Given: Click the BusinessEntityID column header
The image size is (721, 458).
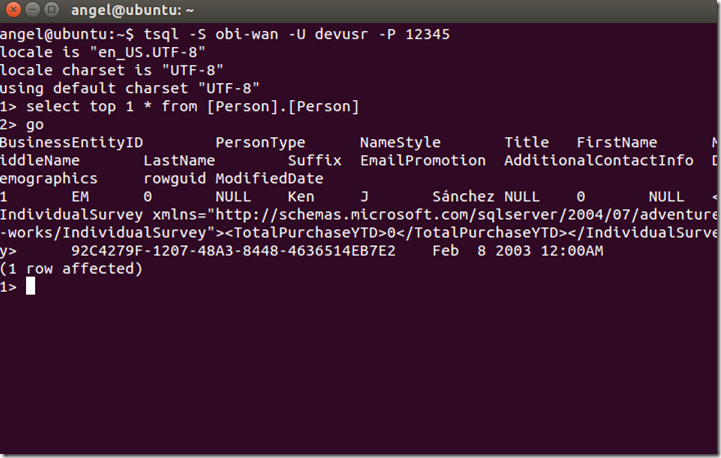Looking at the screenshot, I should (x=72, y=142).
